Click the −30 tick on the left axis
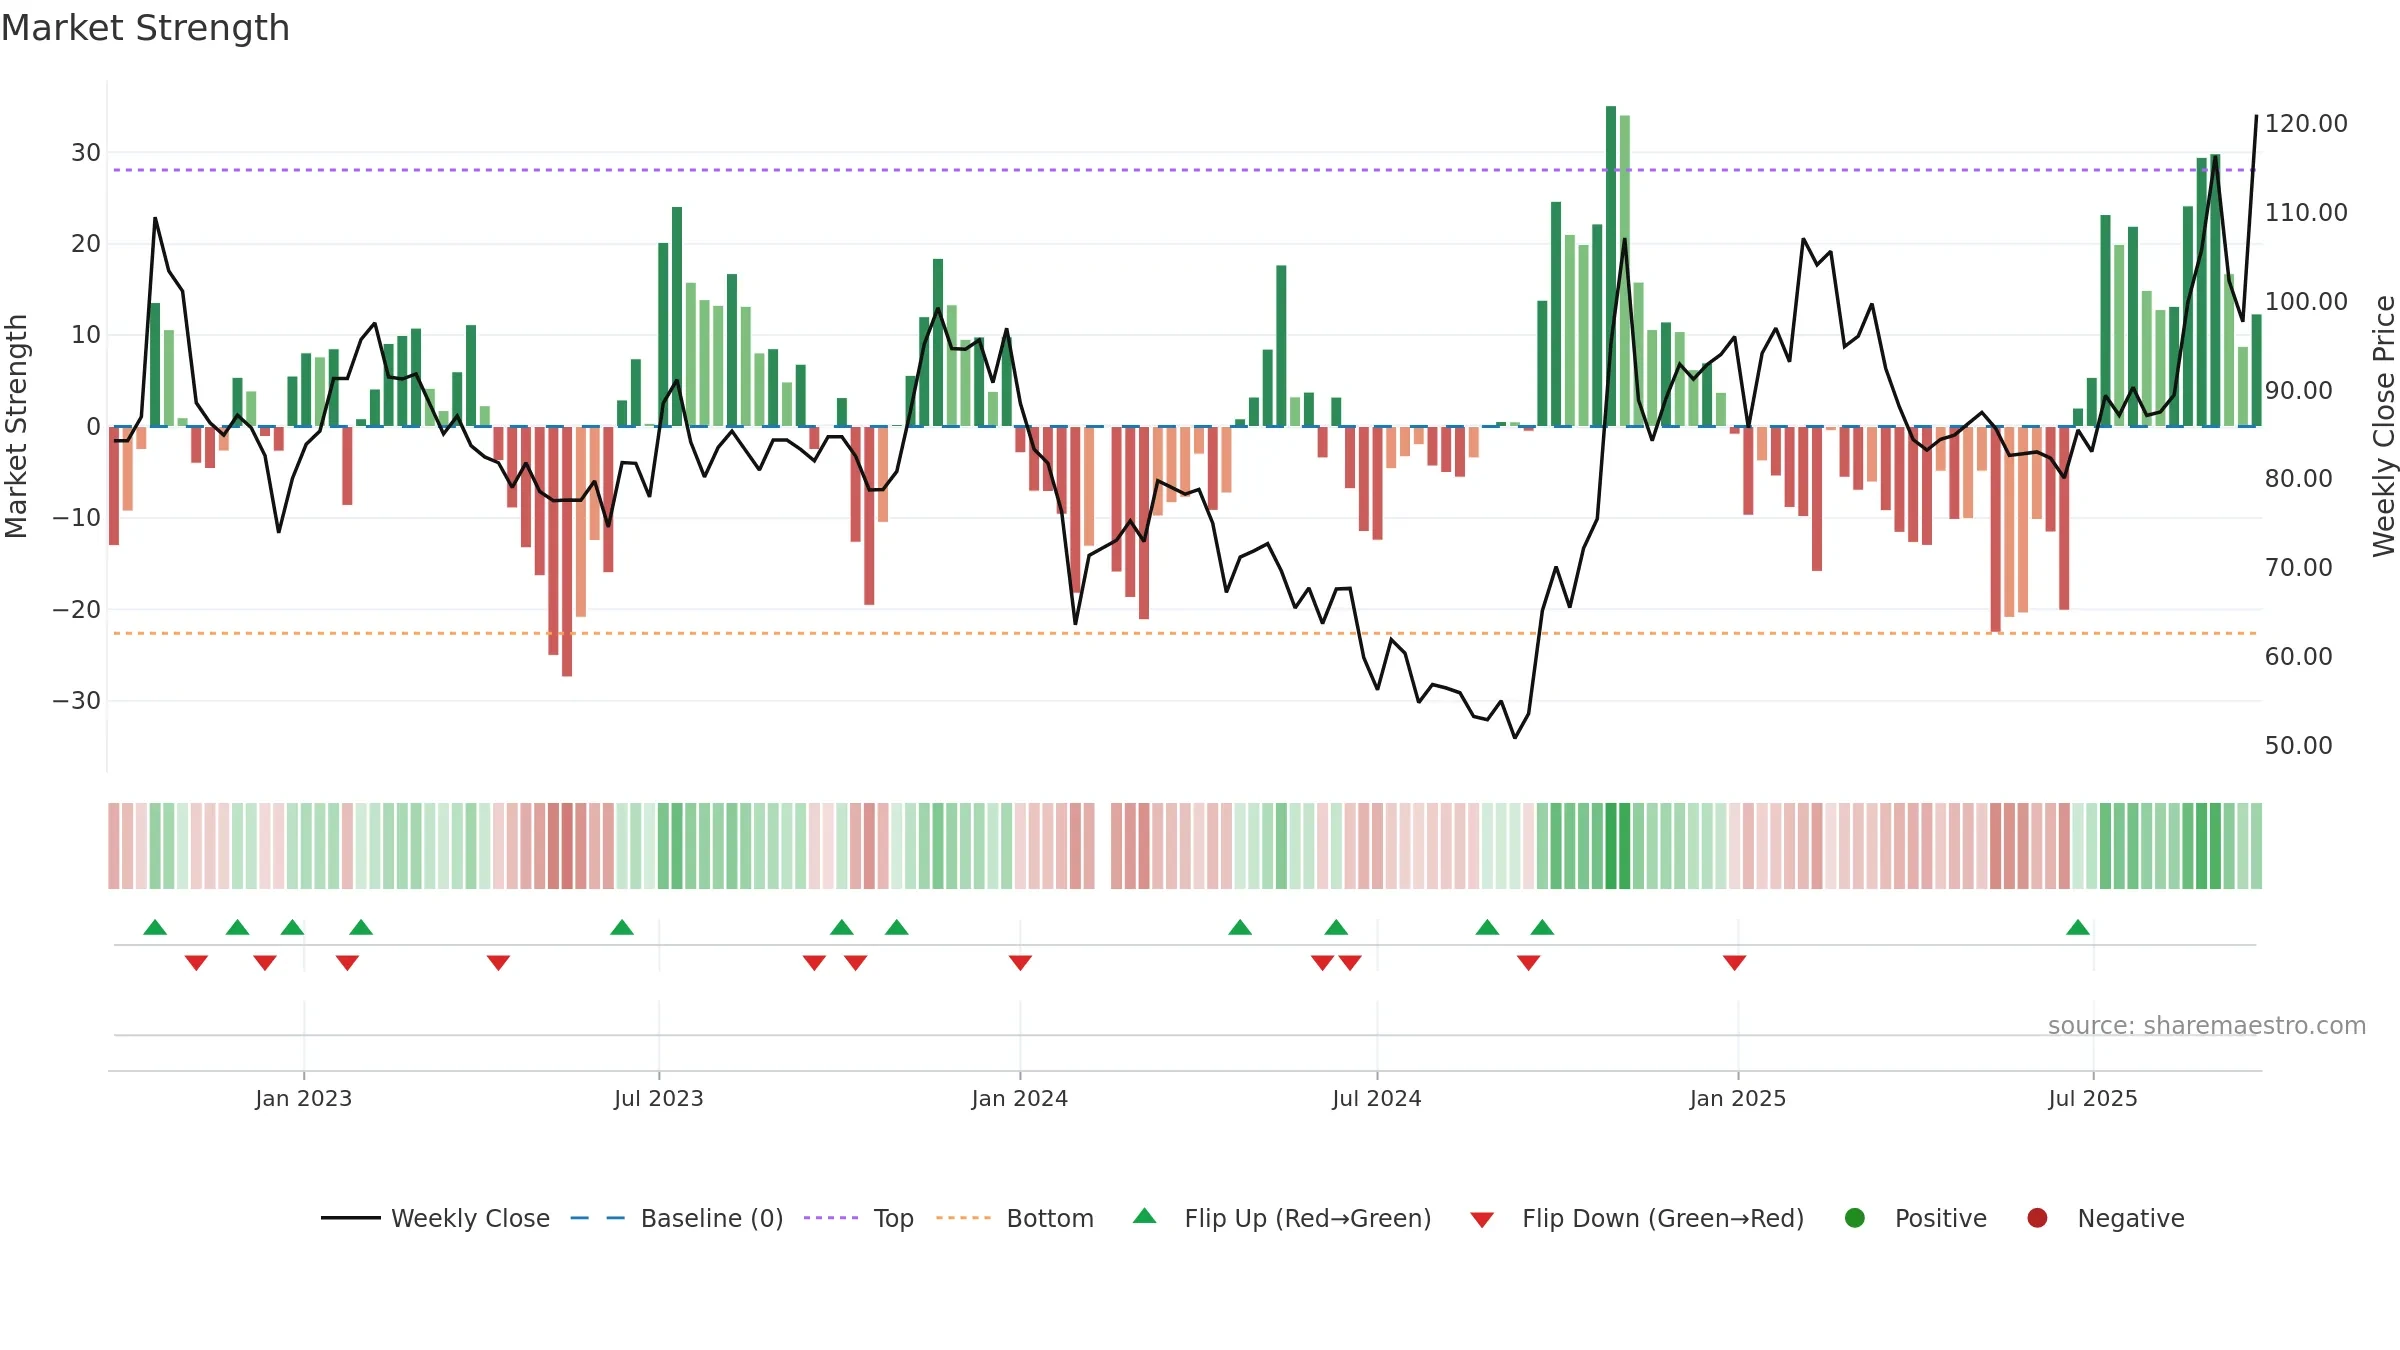The height and width of the screenshot is (1350, 2400). 77,701
